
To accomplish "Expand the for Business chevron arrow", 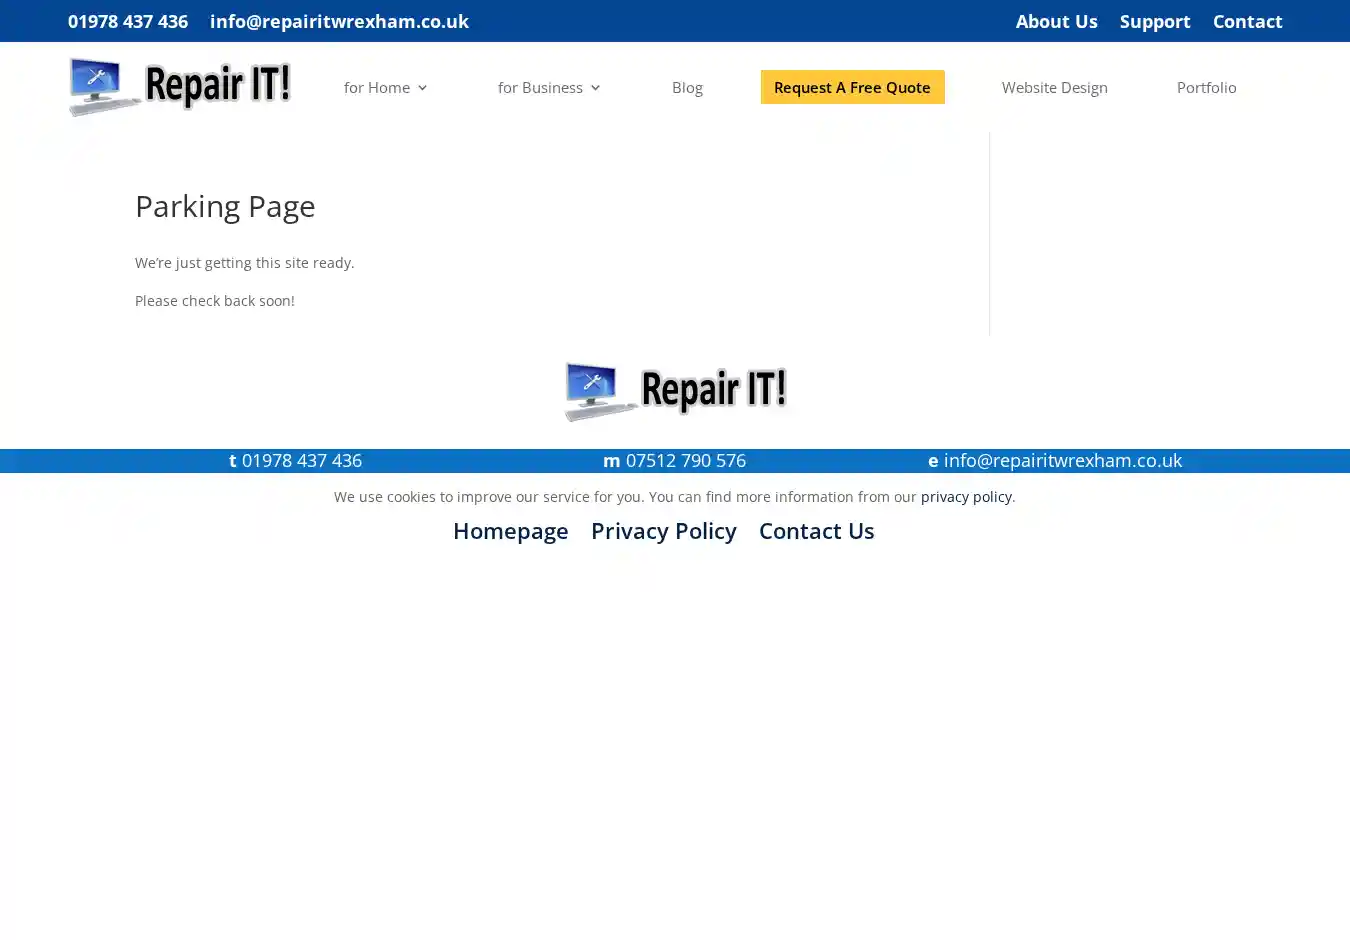I will click(595, 88).
